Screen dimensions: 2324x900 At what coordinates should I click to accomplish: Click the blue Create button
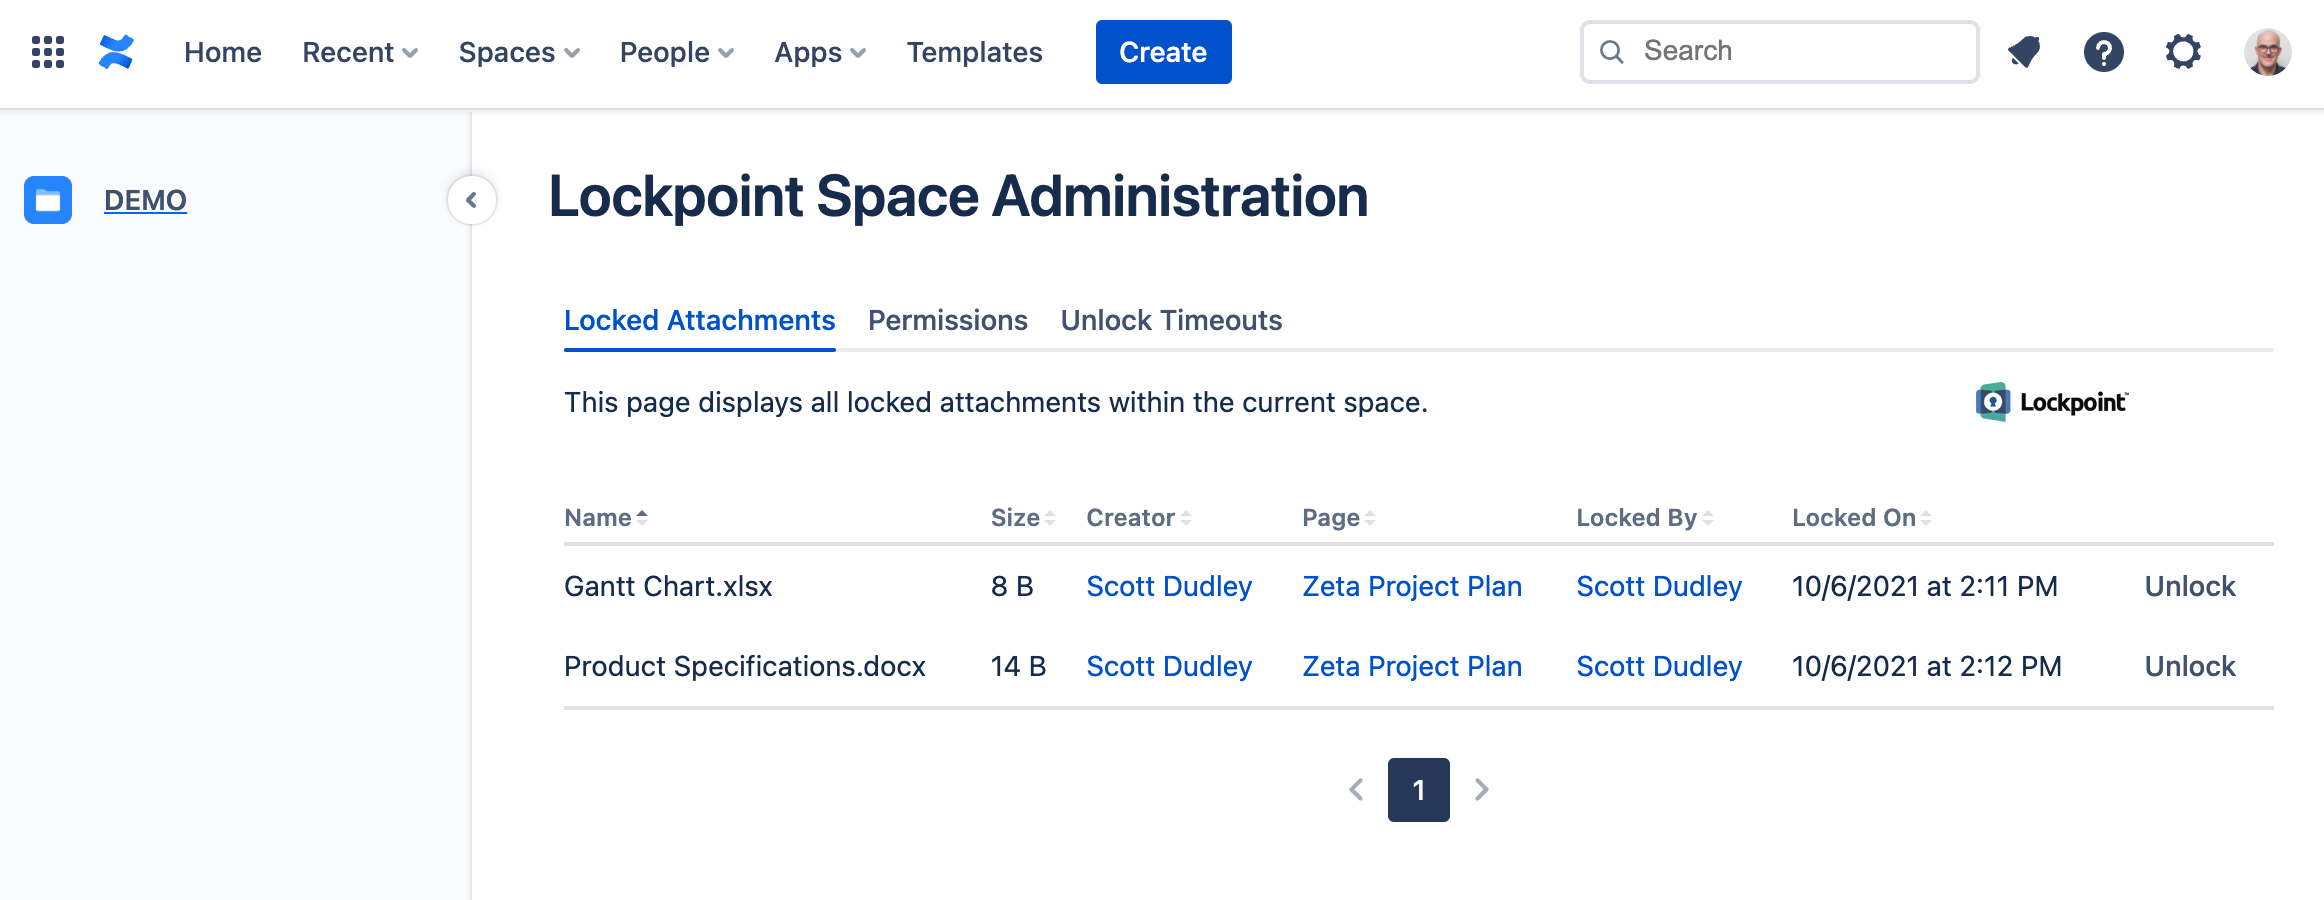tap(1163, 52)
